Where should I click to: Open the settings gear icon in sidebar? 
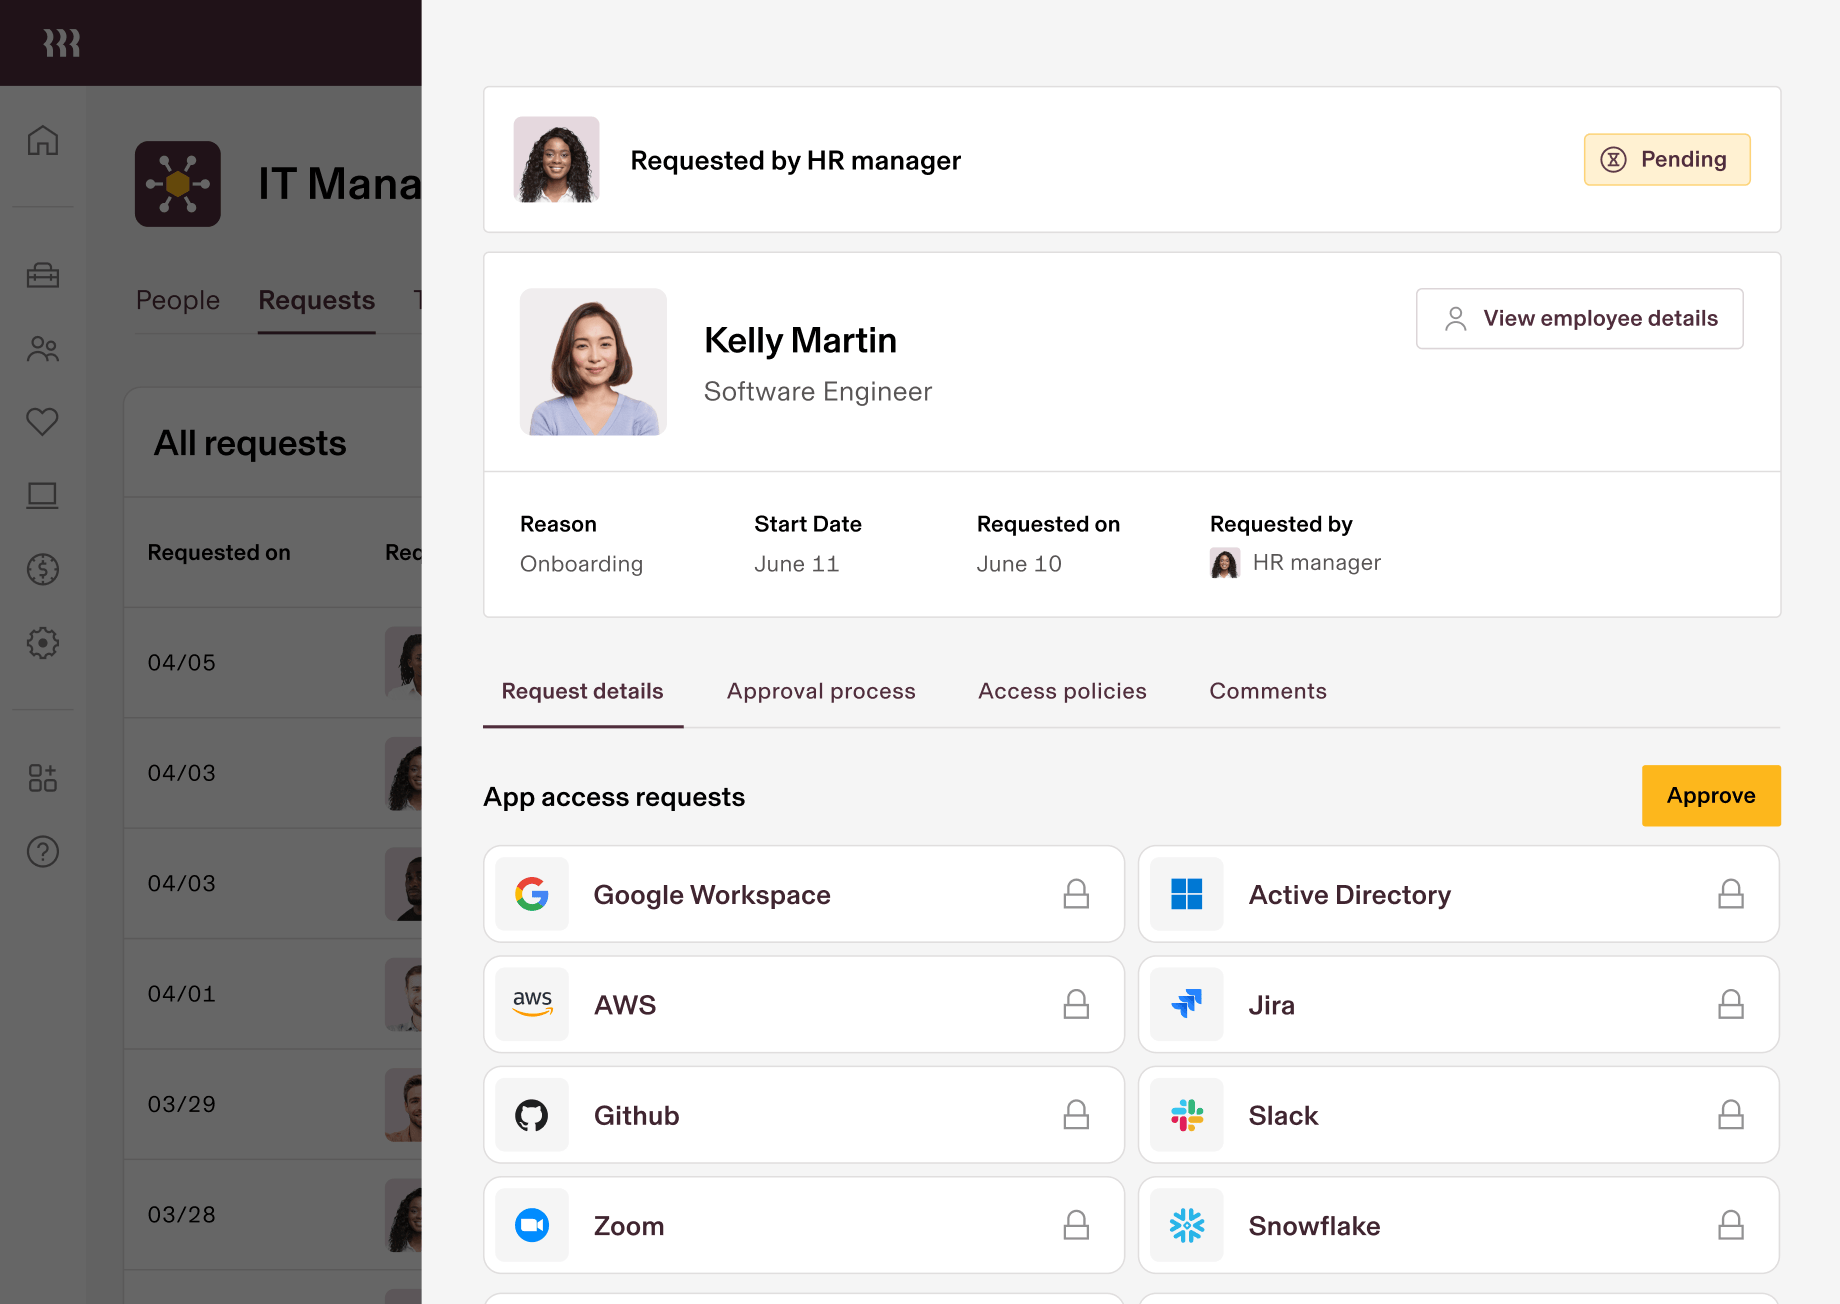(43, 643)
